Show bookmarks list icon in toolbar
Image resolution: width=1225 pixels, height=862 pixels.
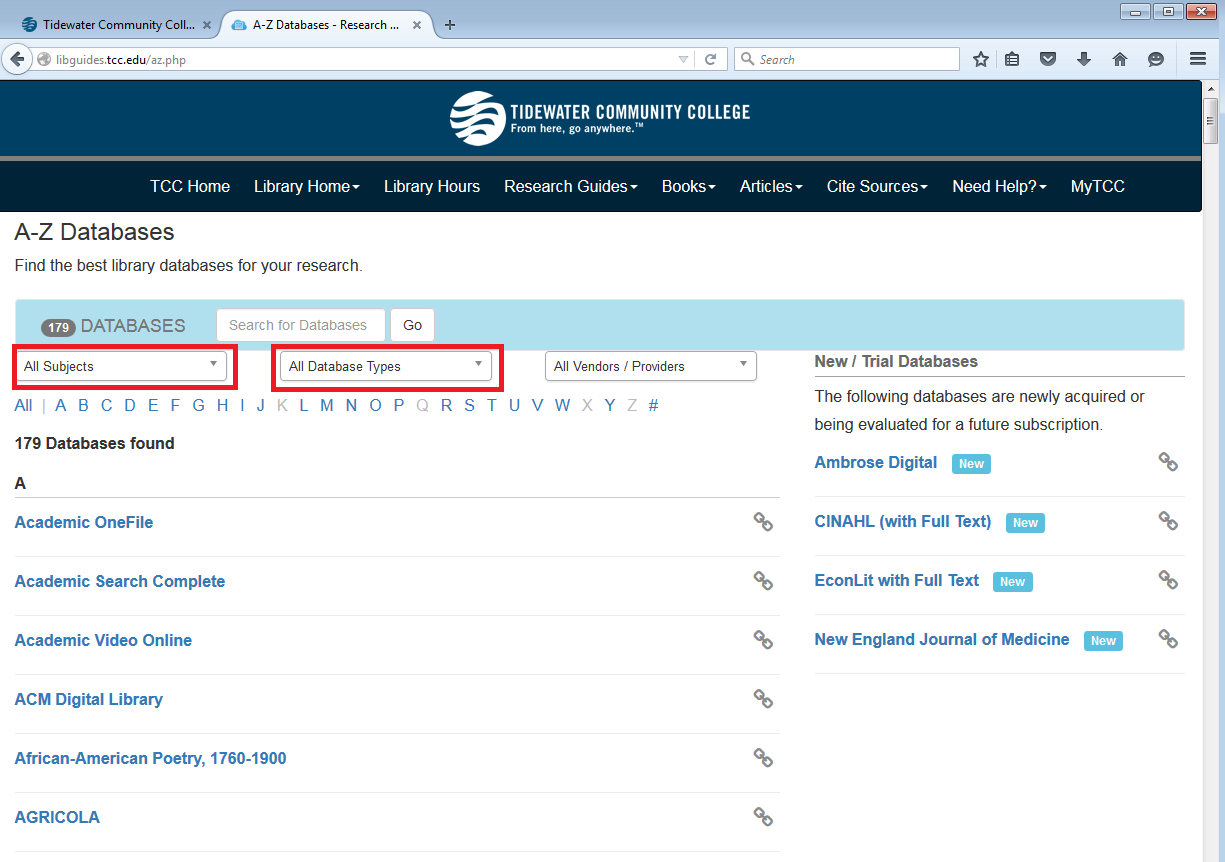coord(1012,59)
